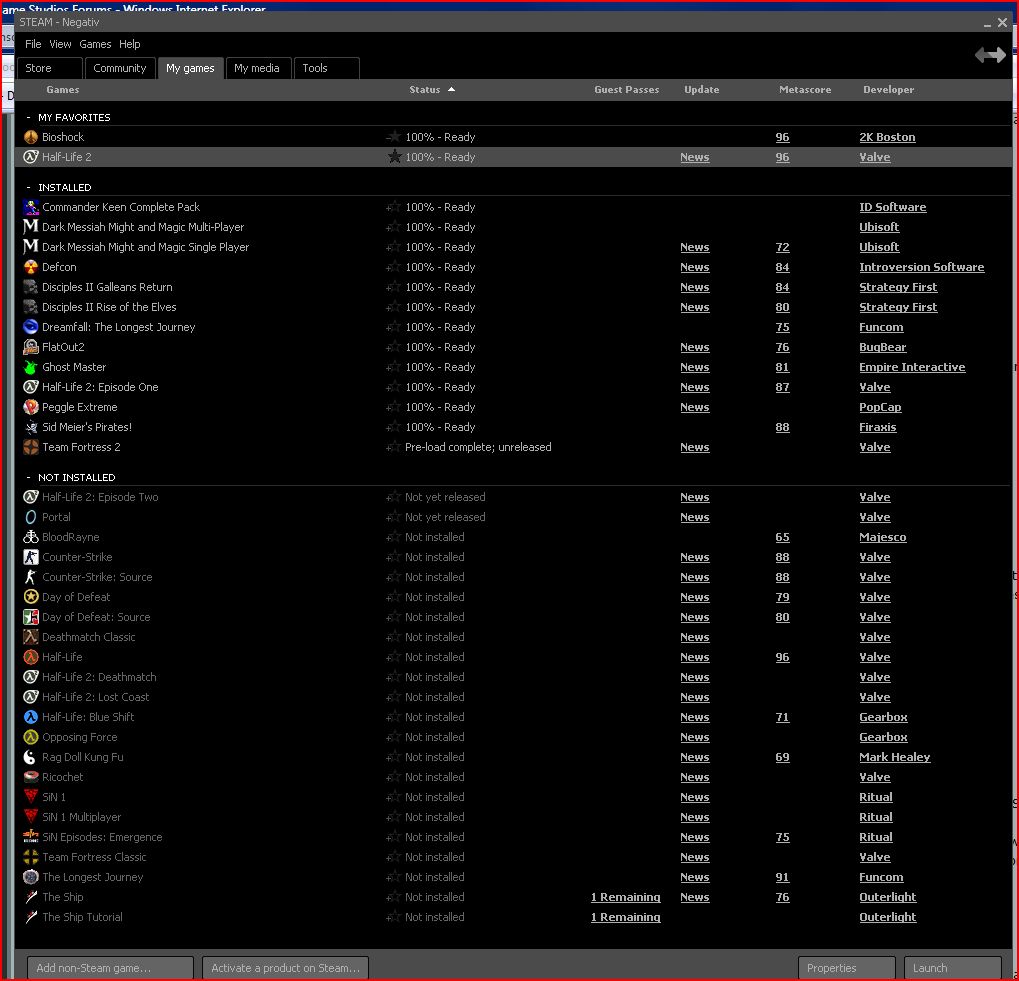1019x981 pixels.
Task: Toggle favorite star for Defcon
Action: pyautogui.click(x=394, y=267)
